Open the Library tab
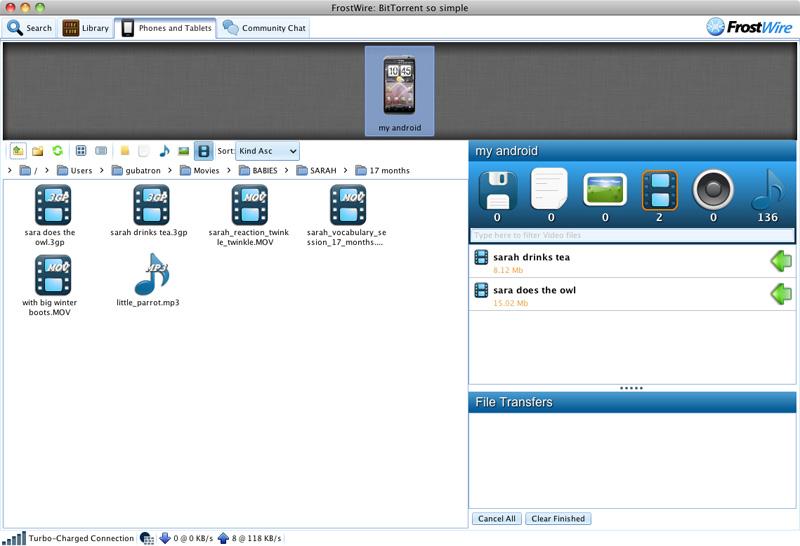 pyautogui.click(x=86, y=28)
